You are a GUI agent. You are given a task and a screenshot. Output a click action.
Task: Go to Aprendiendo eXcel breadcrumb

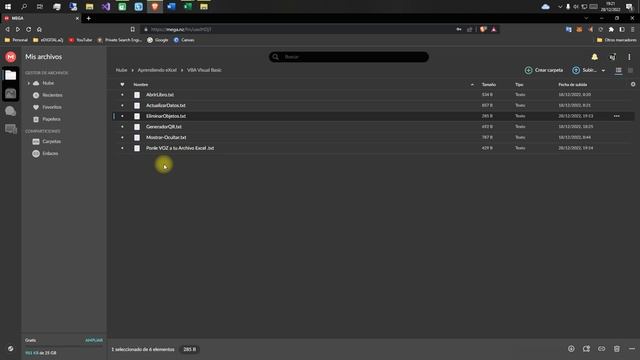157,70
